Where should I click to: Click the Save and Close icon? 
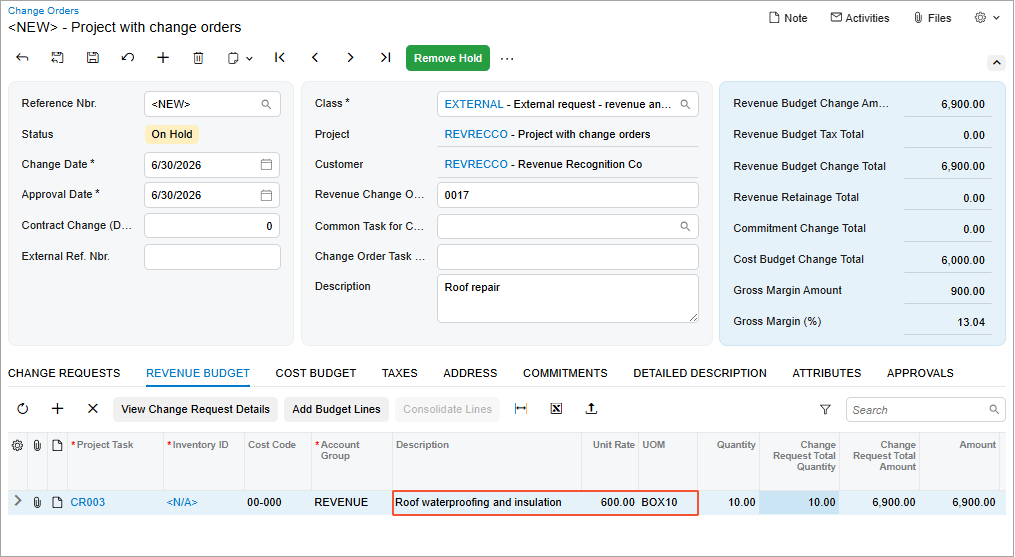[x=58, y=58]
